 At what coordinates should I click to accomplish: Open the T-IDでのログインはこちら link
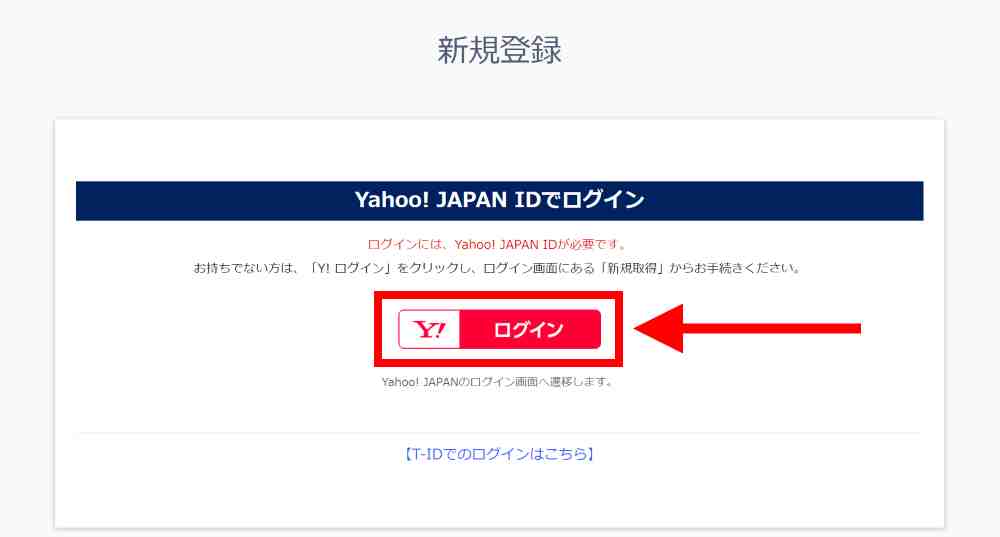click(499, 454)
